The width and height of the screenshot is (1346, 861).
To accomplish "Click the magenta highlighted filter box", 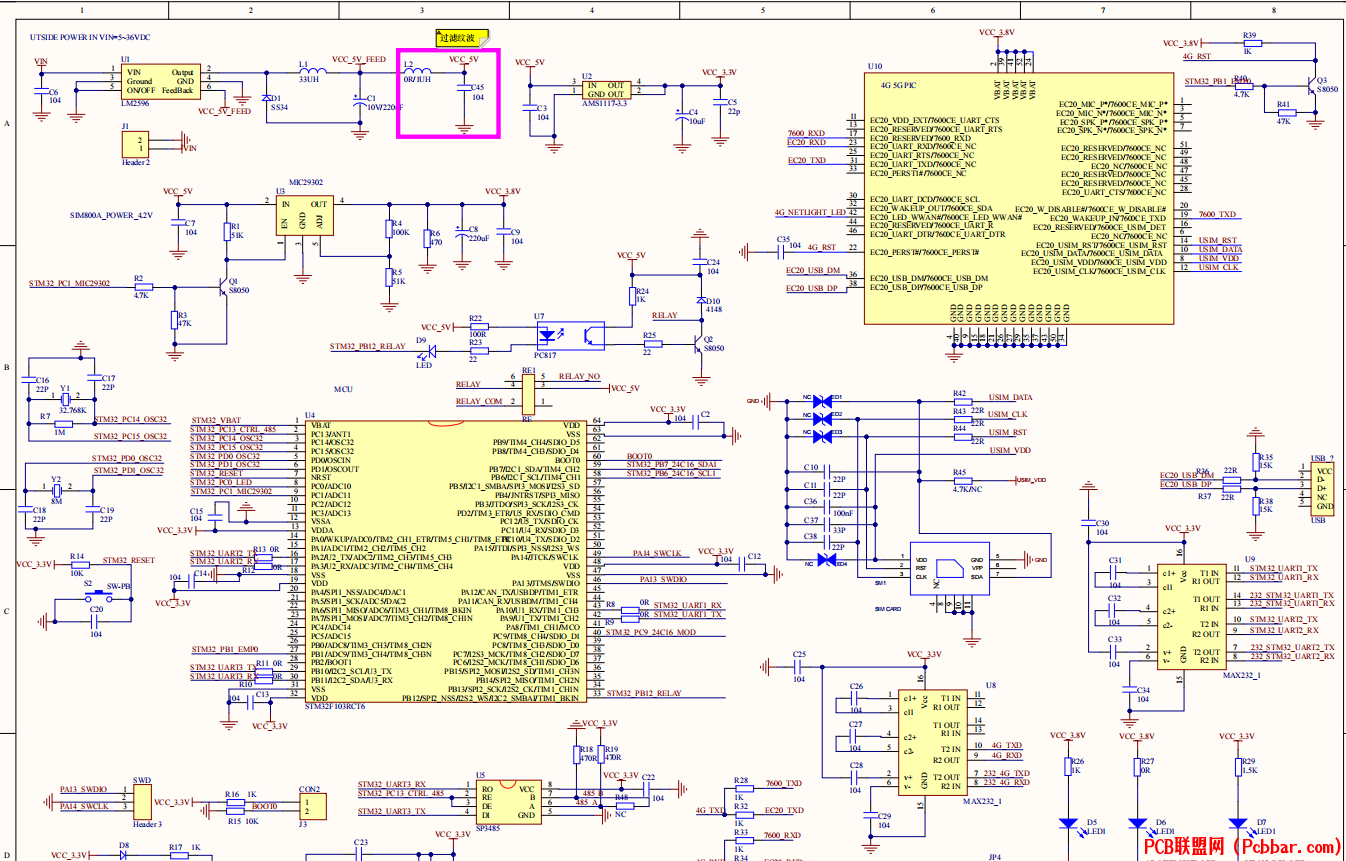I will [448, 93].
